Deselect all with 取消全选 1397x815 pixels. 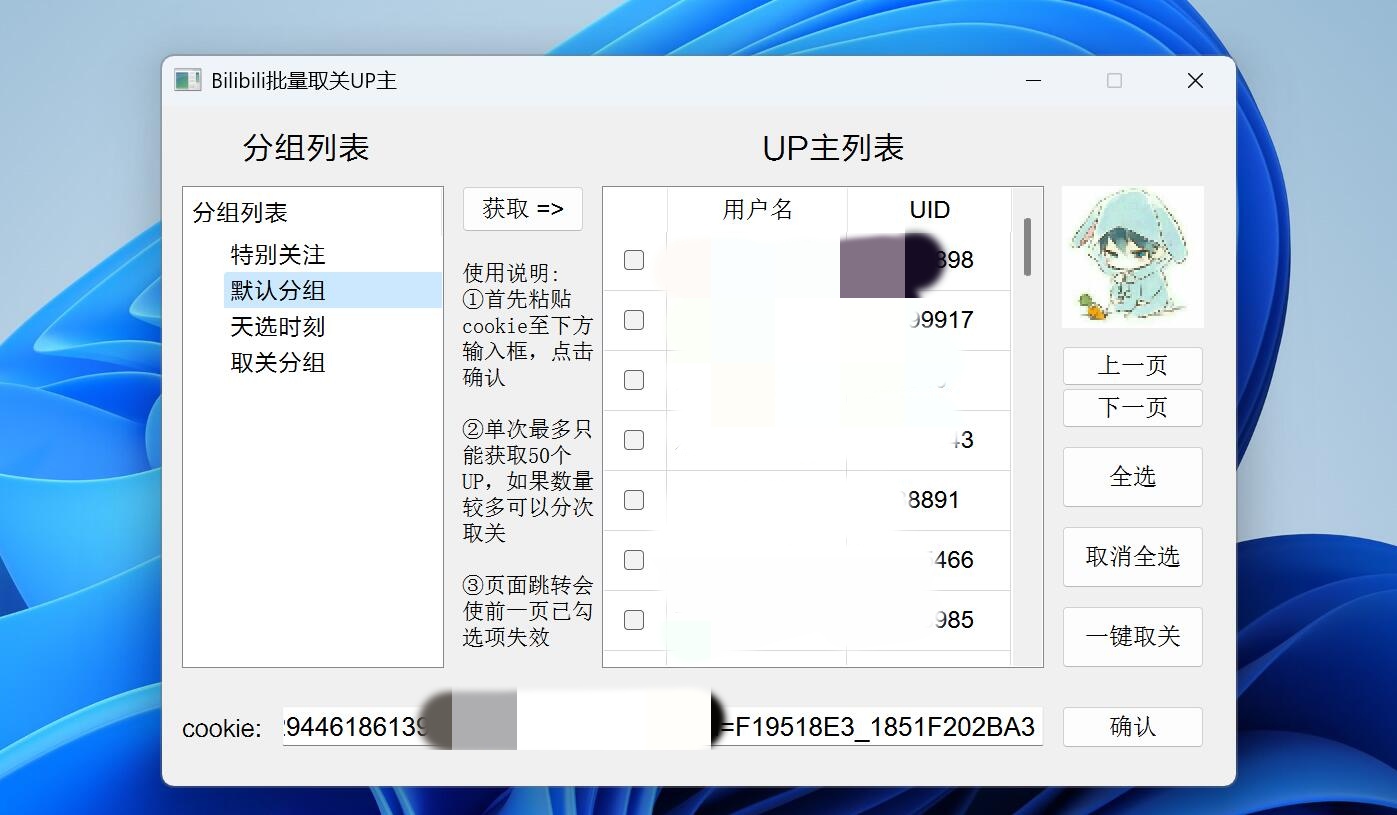(x=1132, y=557)
